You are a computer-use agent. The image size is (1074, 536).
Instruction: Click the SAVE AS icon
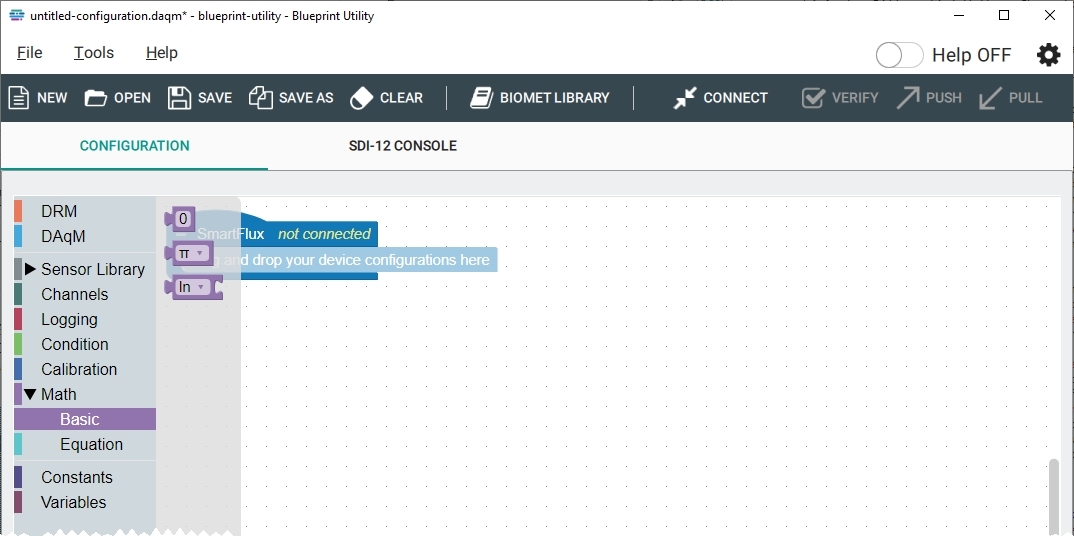tap(261, 98)
